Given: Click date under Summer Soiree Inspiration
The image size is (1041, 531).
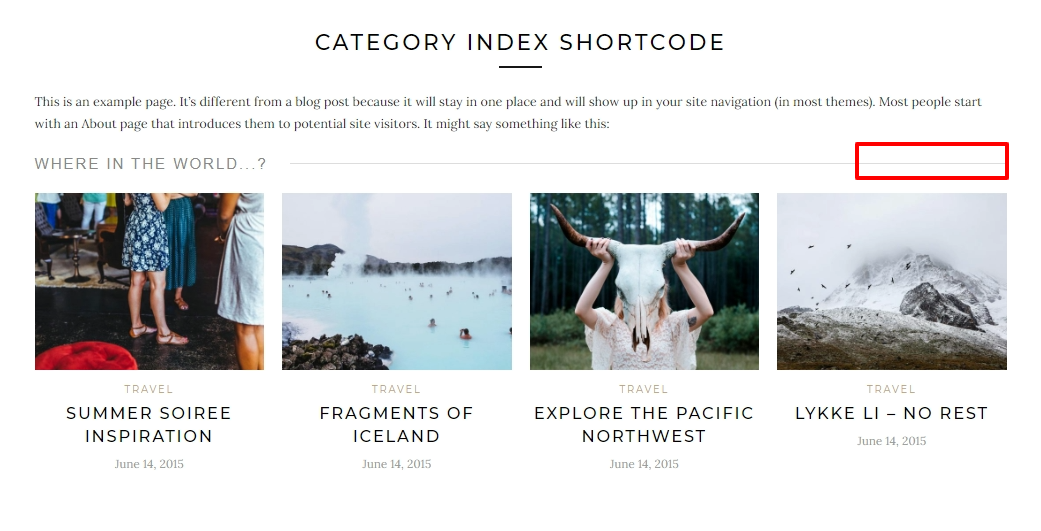Looking at the screenshot, I should (x=149, y=464).
